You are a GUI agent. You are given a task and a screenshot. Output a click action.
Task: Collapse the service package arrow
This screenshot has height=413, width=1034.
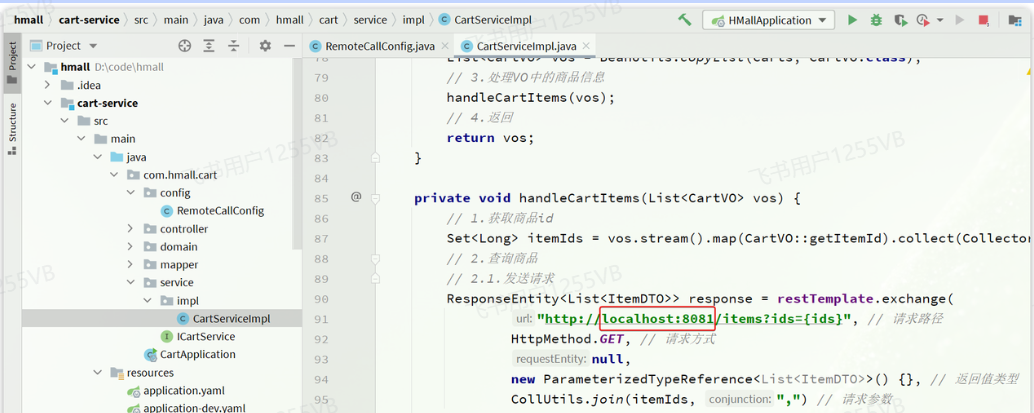130,282
